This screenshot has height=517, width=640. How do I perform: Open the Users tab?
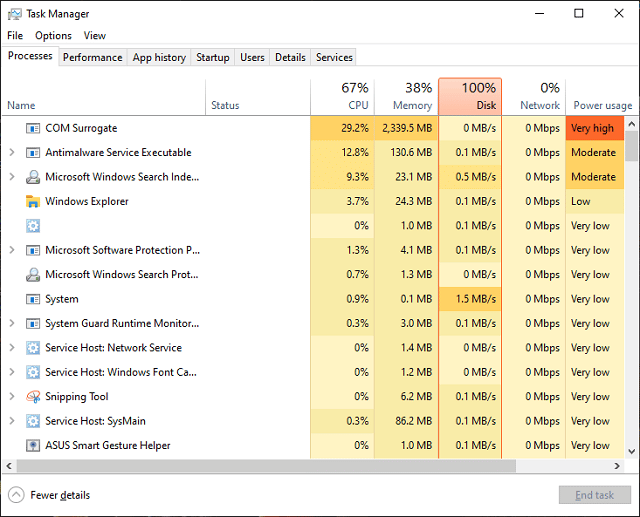coord(252,58)
